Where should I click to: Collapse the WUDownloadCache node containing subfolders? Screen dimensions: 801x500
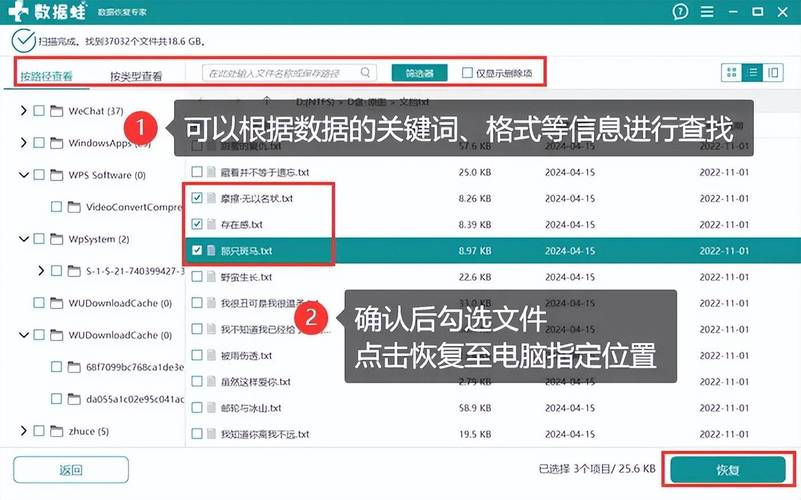click(x=23, y=335)
